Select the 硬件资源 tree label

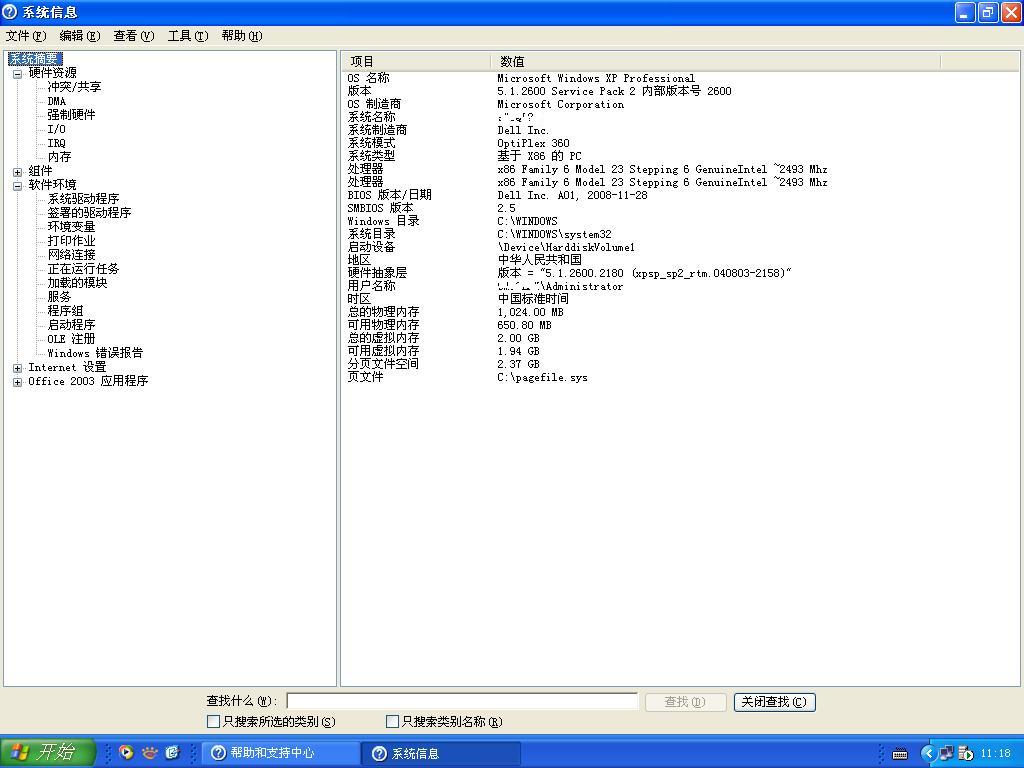(x=52, y=72)
